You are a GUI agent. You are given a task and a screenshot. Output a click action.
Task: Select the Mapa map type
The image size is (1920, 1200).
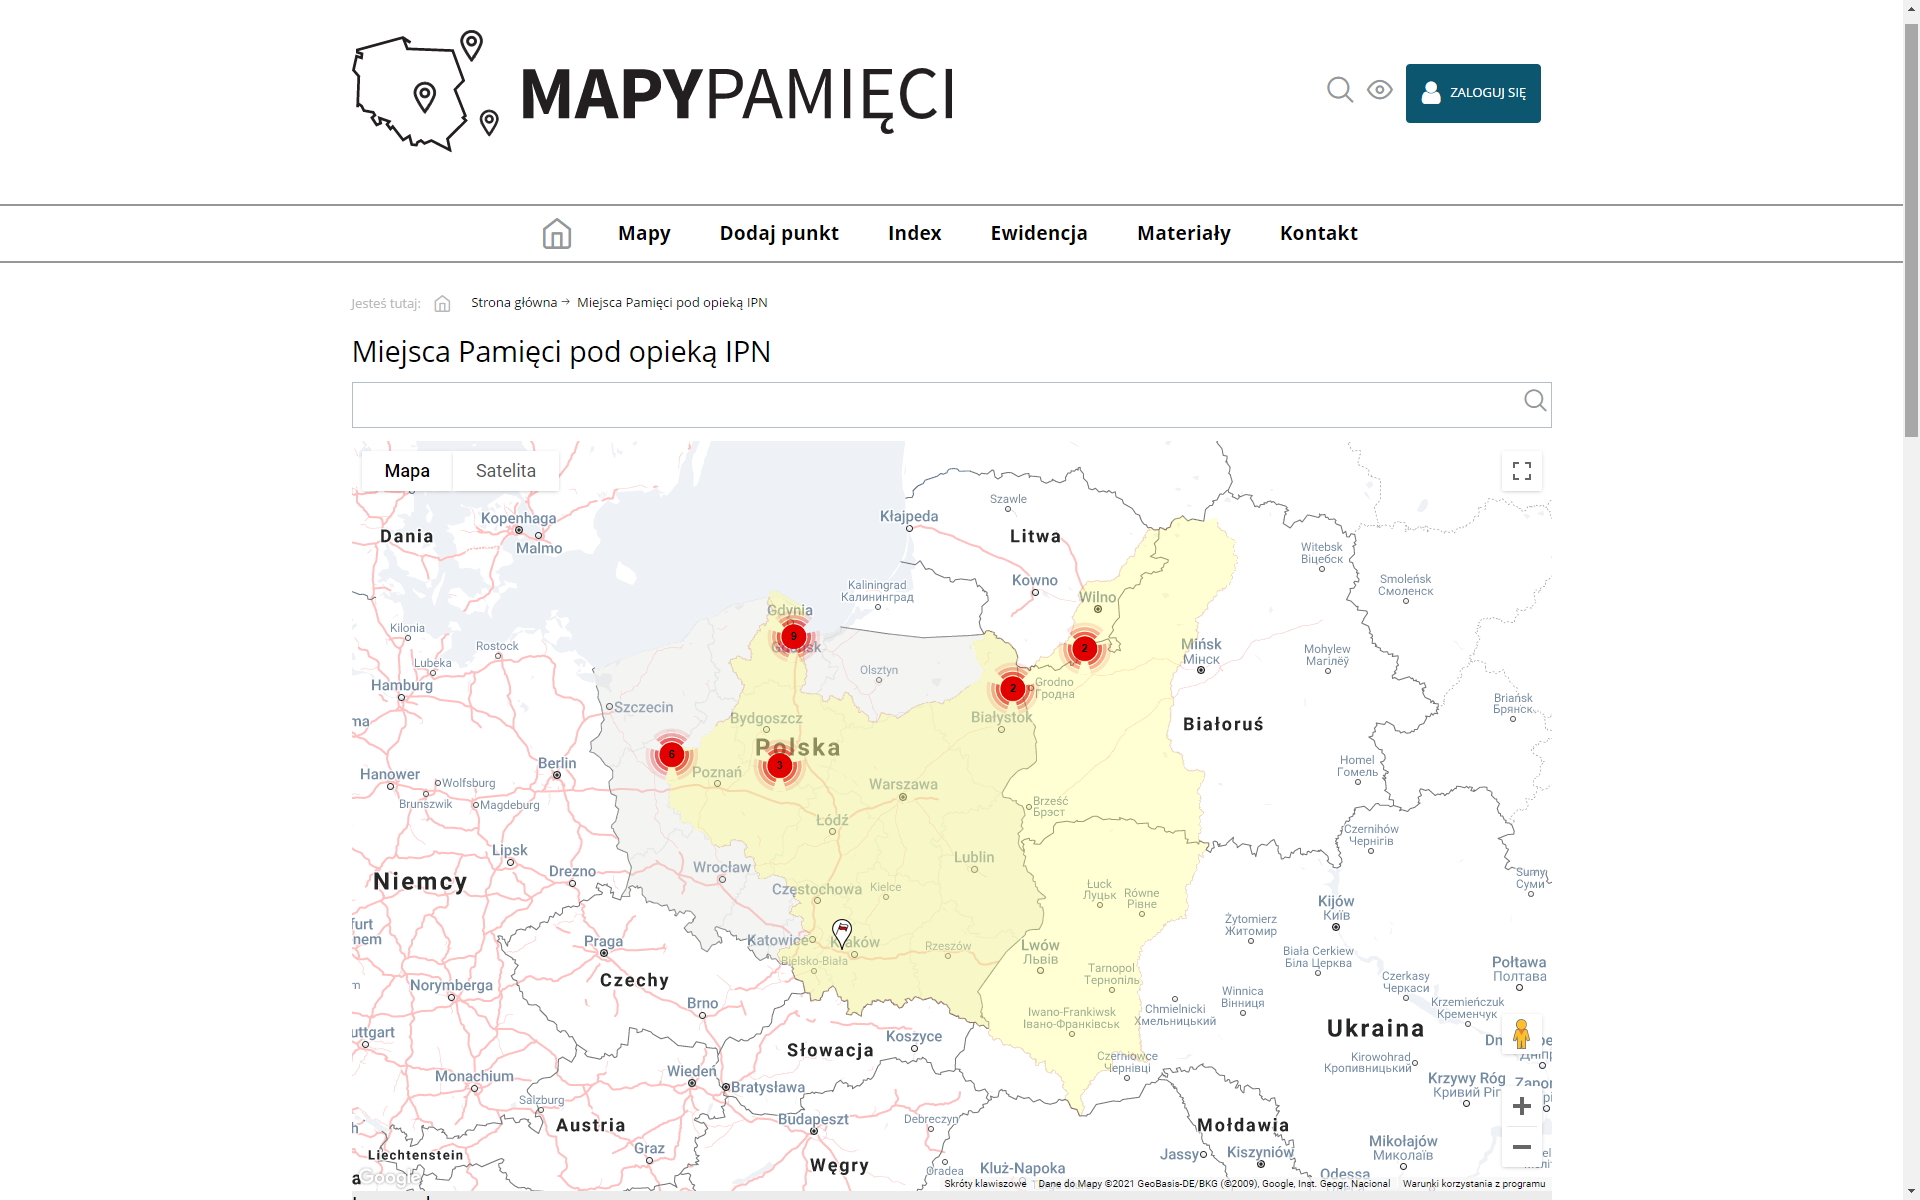[x=407, y=471]
